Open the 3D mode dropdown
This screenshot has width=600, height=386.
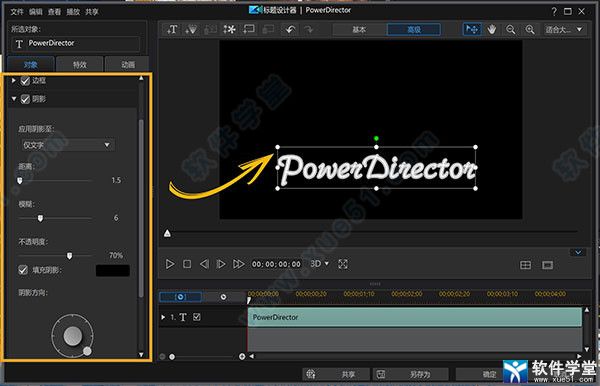(320, 264)
